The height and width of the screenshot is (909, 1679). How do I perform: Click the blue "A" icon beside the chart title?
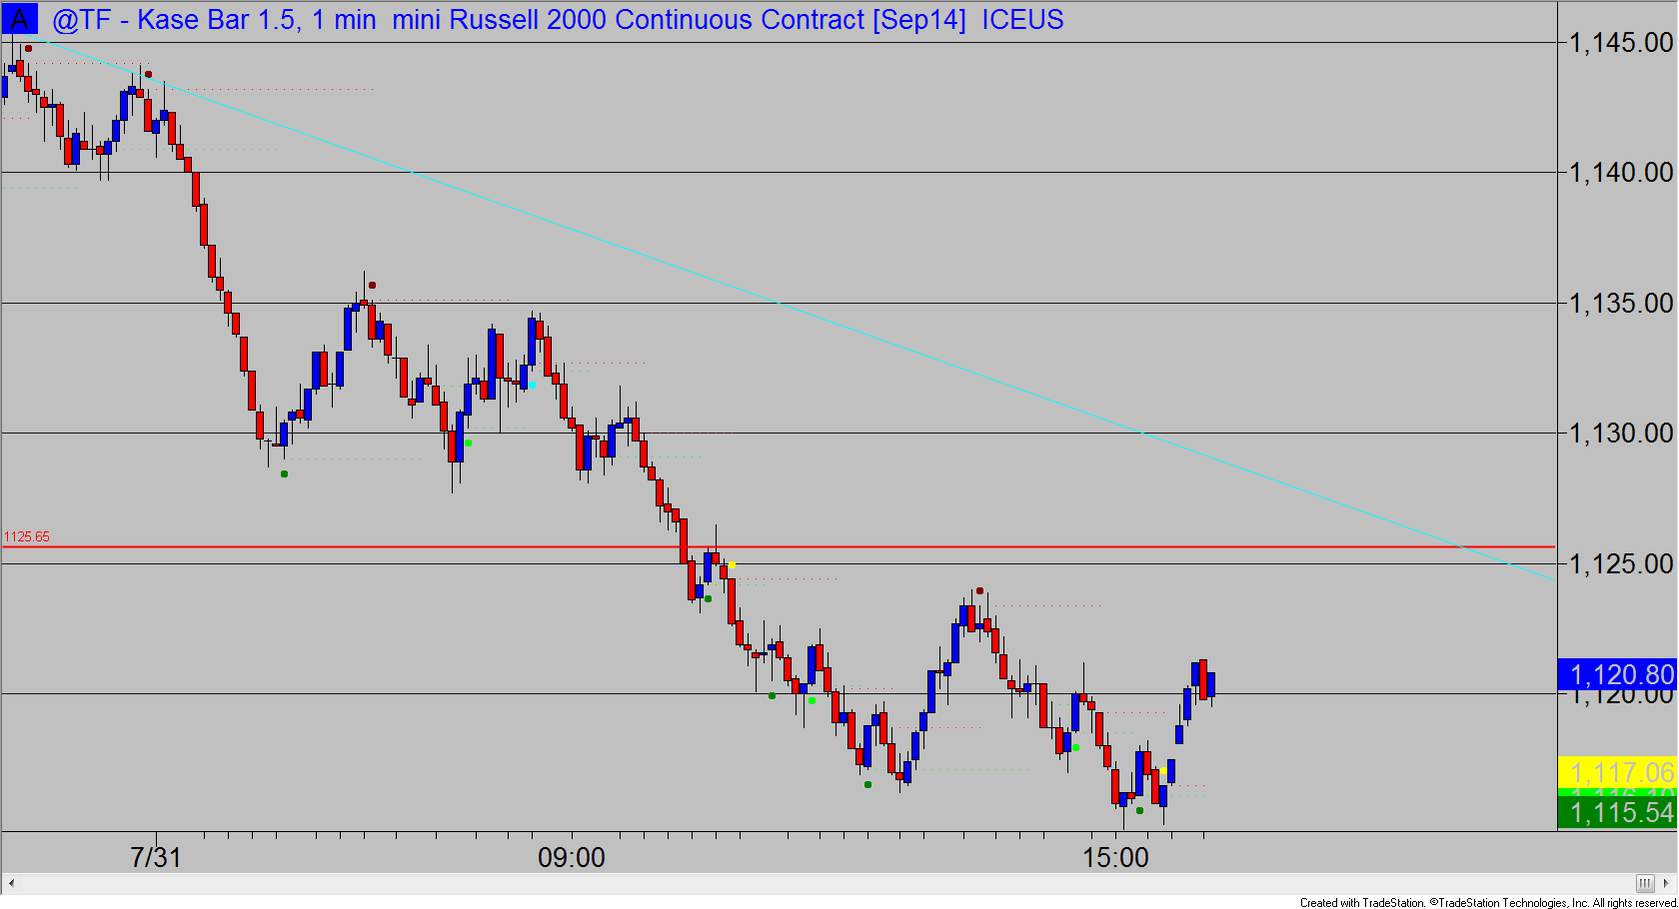click(19, 19)
